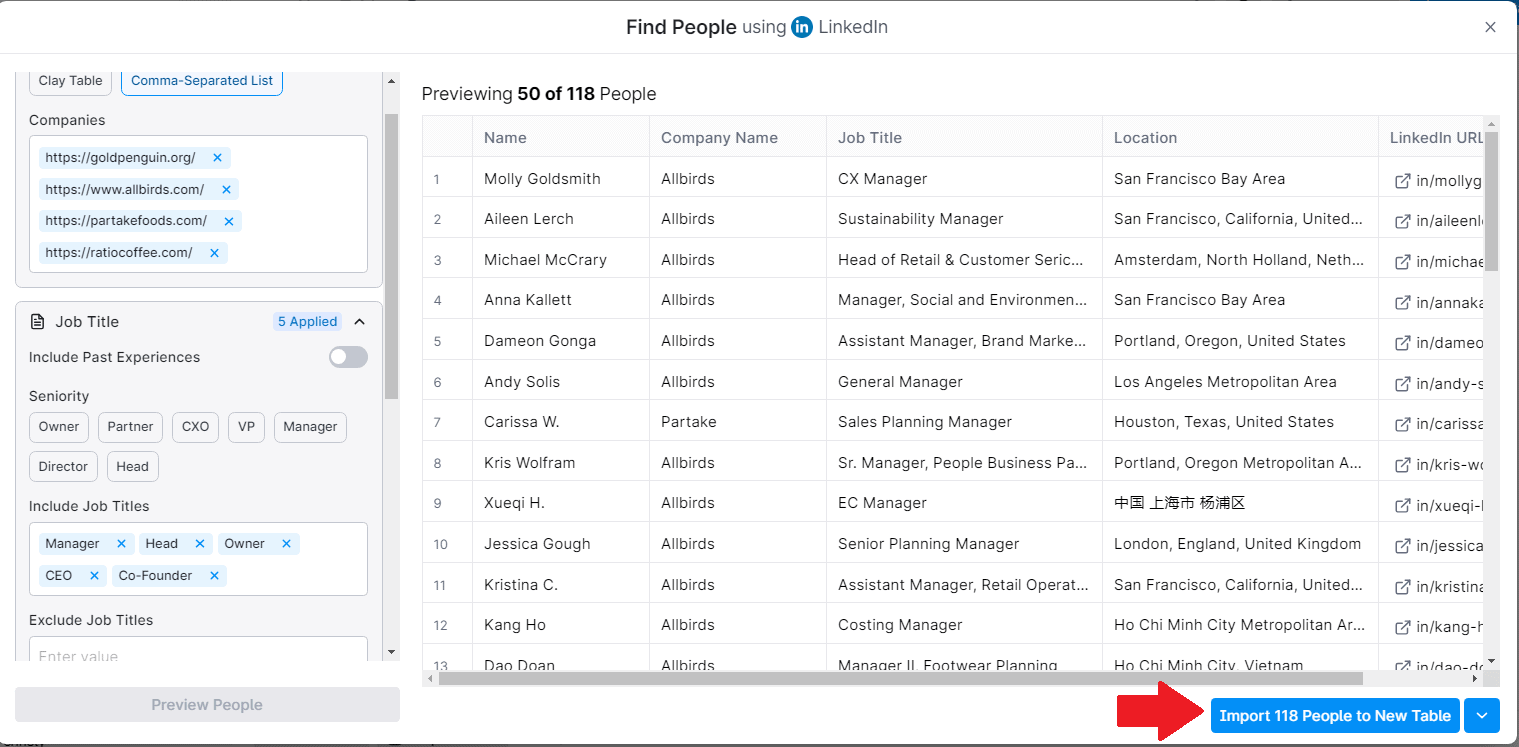Click the left filter panel's vertical scrollbar
1519x747 pixels.
tap(392, 256)
